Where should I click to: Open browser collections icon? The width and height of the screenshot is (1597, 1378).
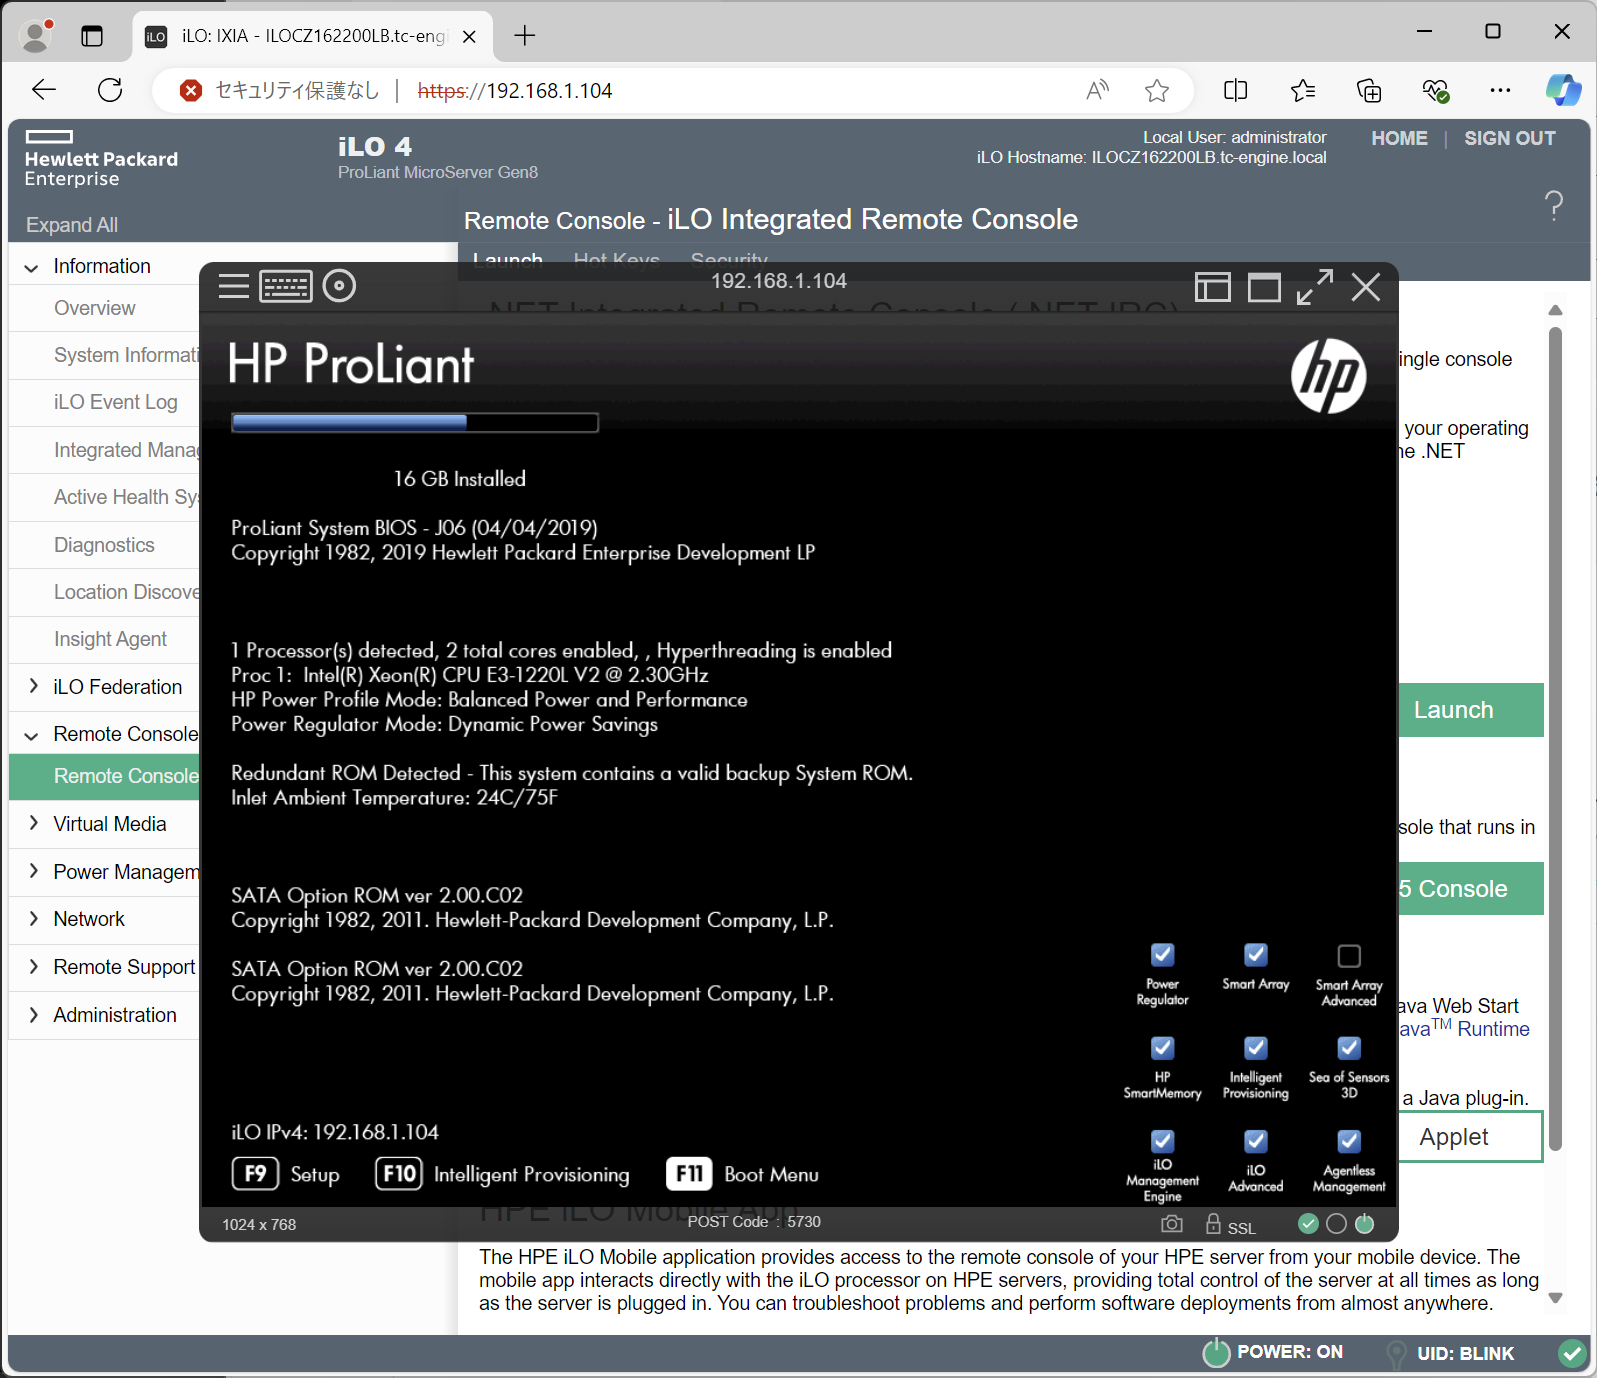1369,91
